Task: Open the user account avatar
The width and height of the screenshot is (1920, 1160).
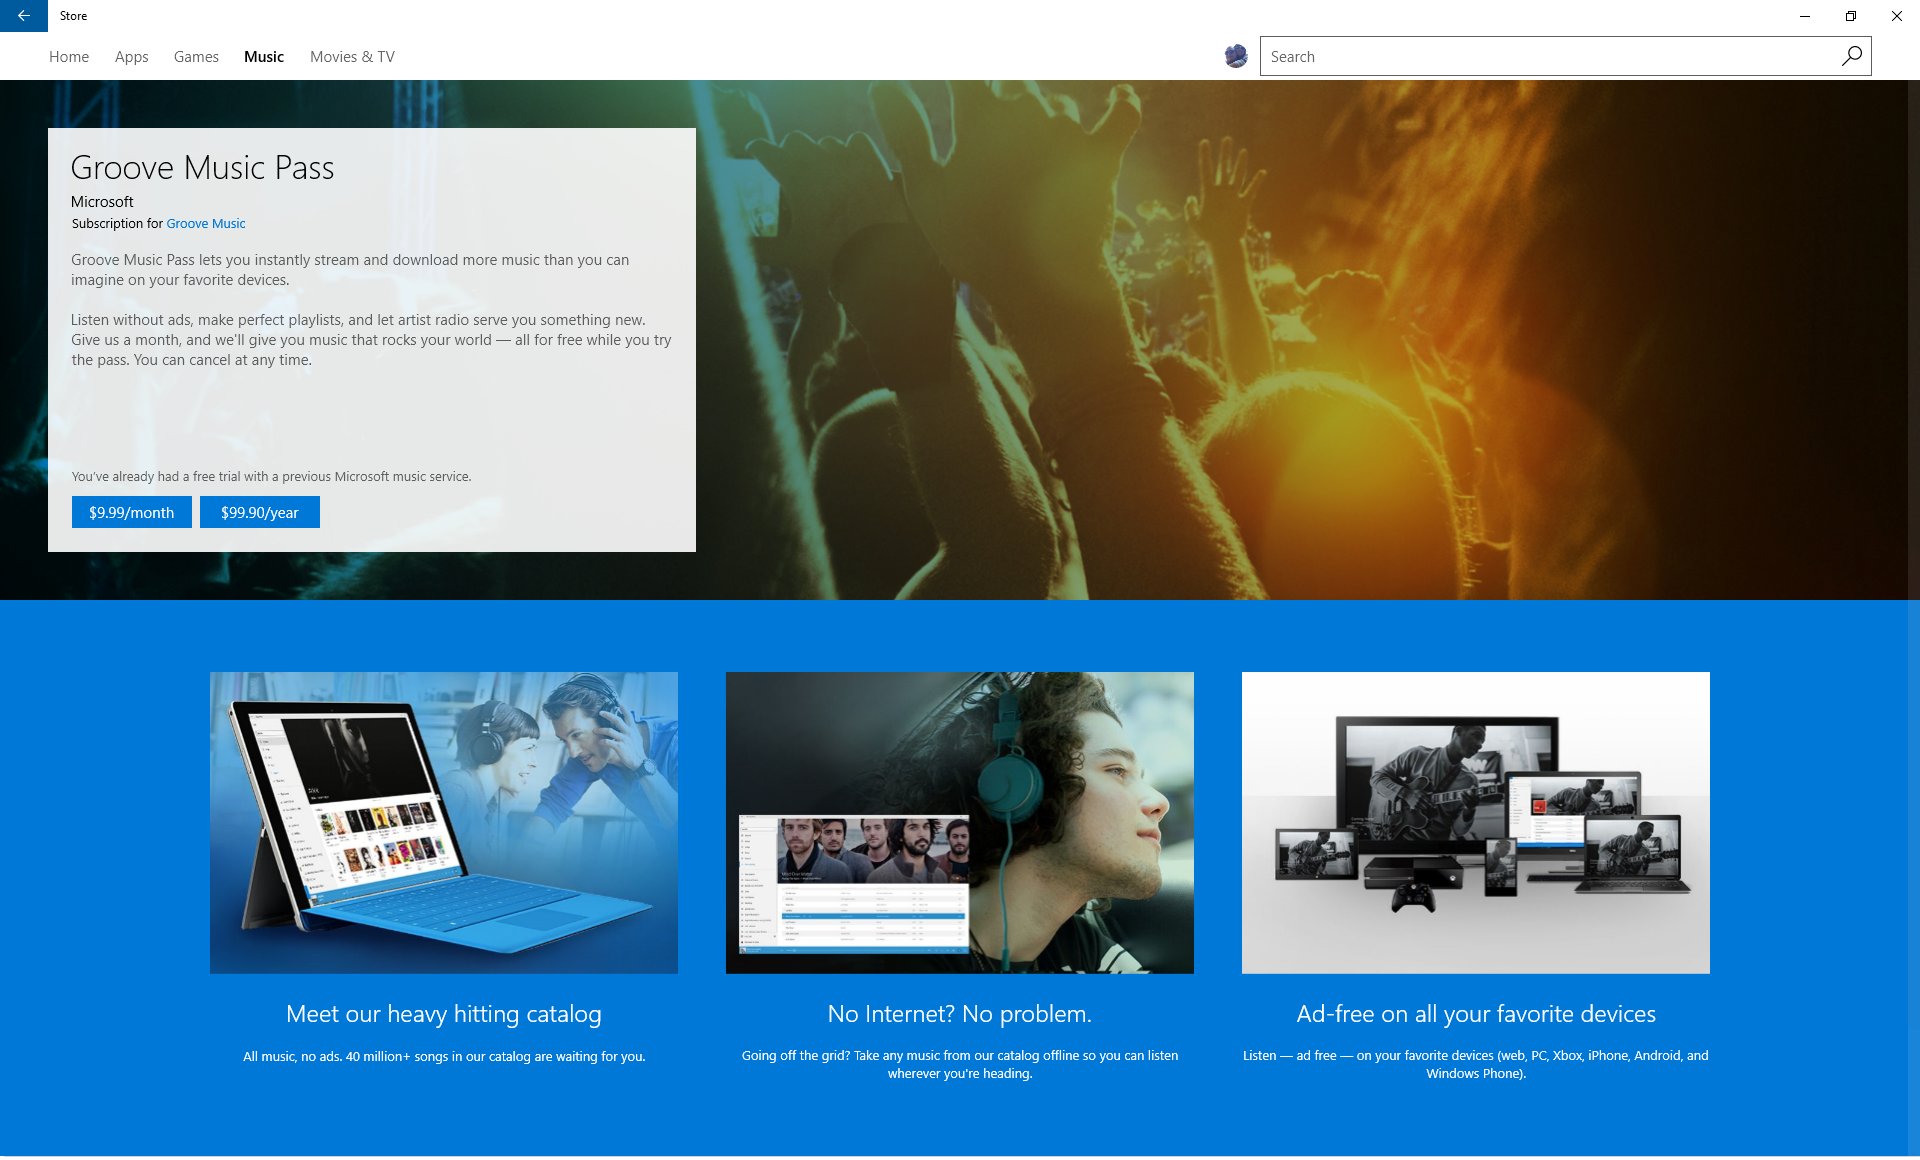Action: [1236, 56]
